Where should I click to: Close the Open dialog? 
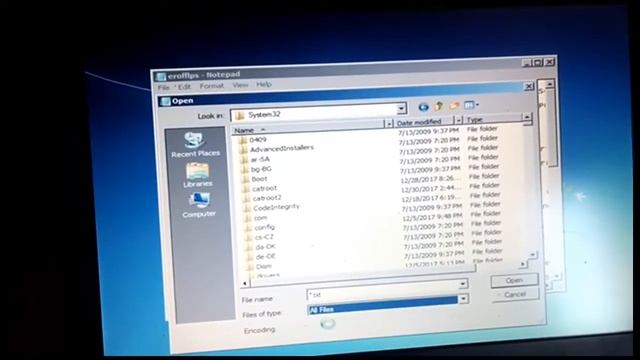pos(529,86)
